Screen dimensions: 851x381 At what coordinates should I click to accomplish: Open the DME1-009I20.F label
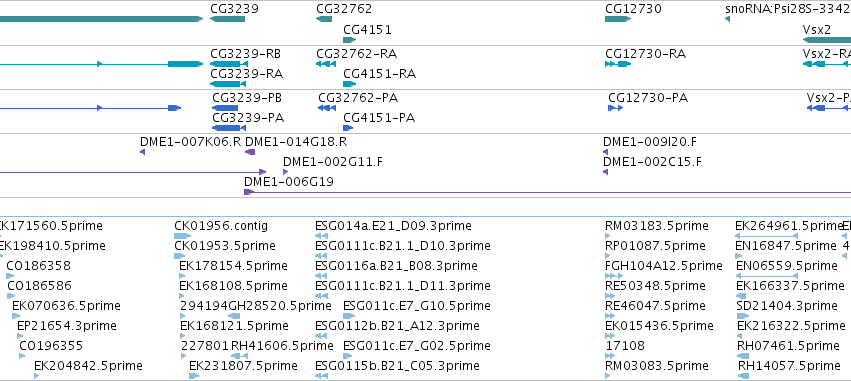pyautogui.click(x=650, y=142)
